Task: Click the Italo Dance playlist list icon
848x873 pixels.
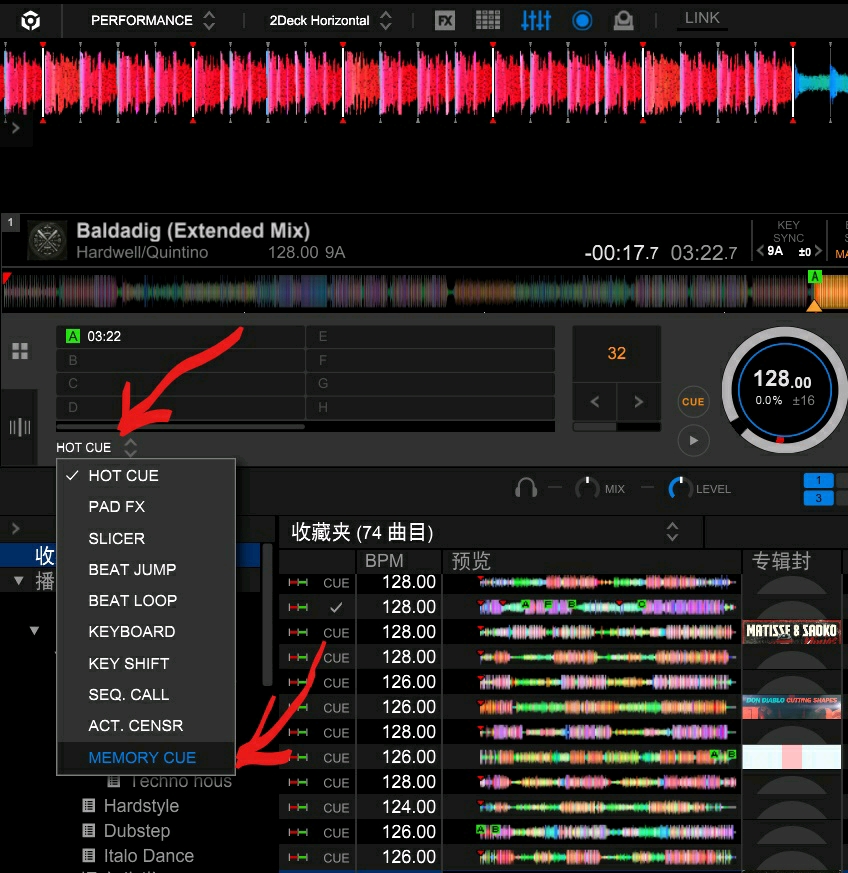Action: [x=88, y=855]
